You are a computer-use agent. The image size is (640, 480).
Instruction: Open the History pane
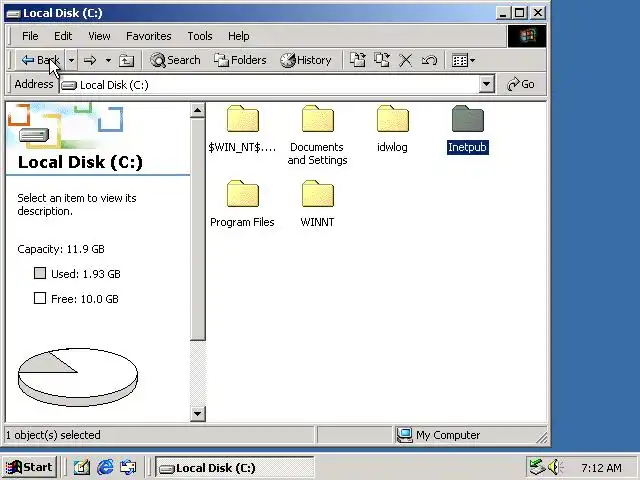[x=306, y=60]
